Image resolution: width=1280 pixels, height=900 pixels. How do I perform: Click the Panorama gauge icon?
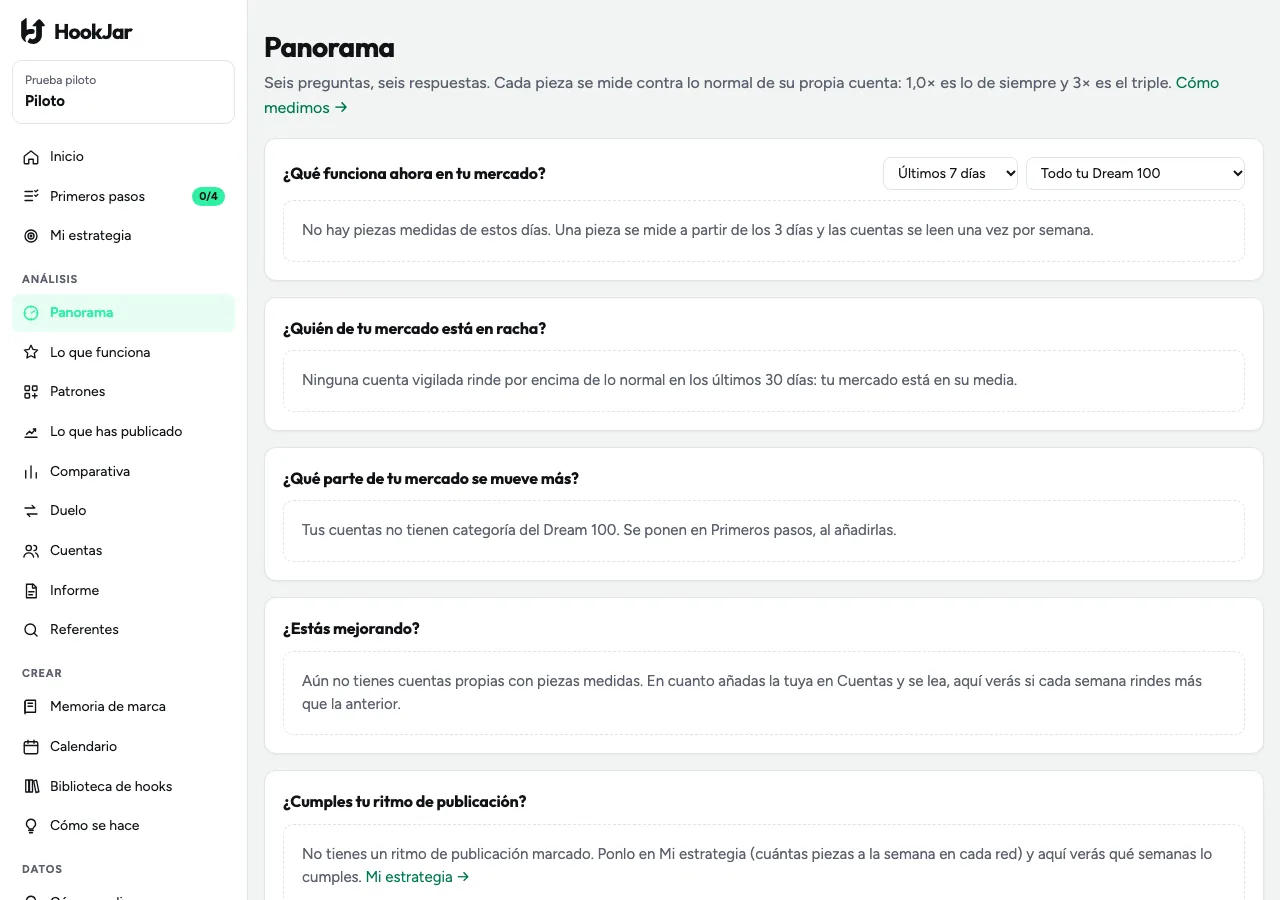click(x=31, y=313)
